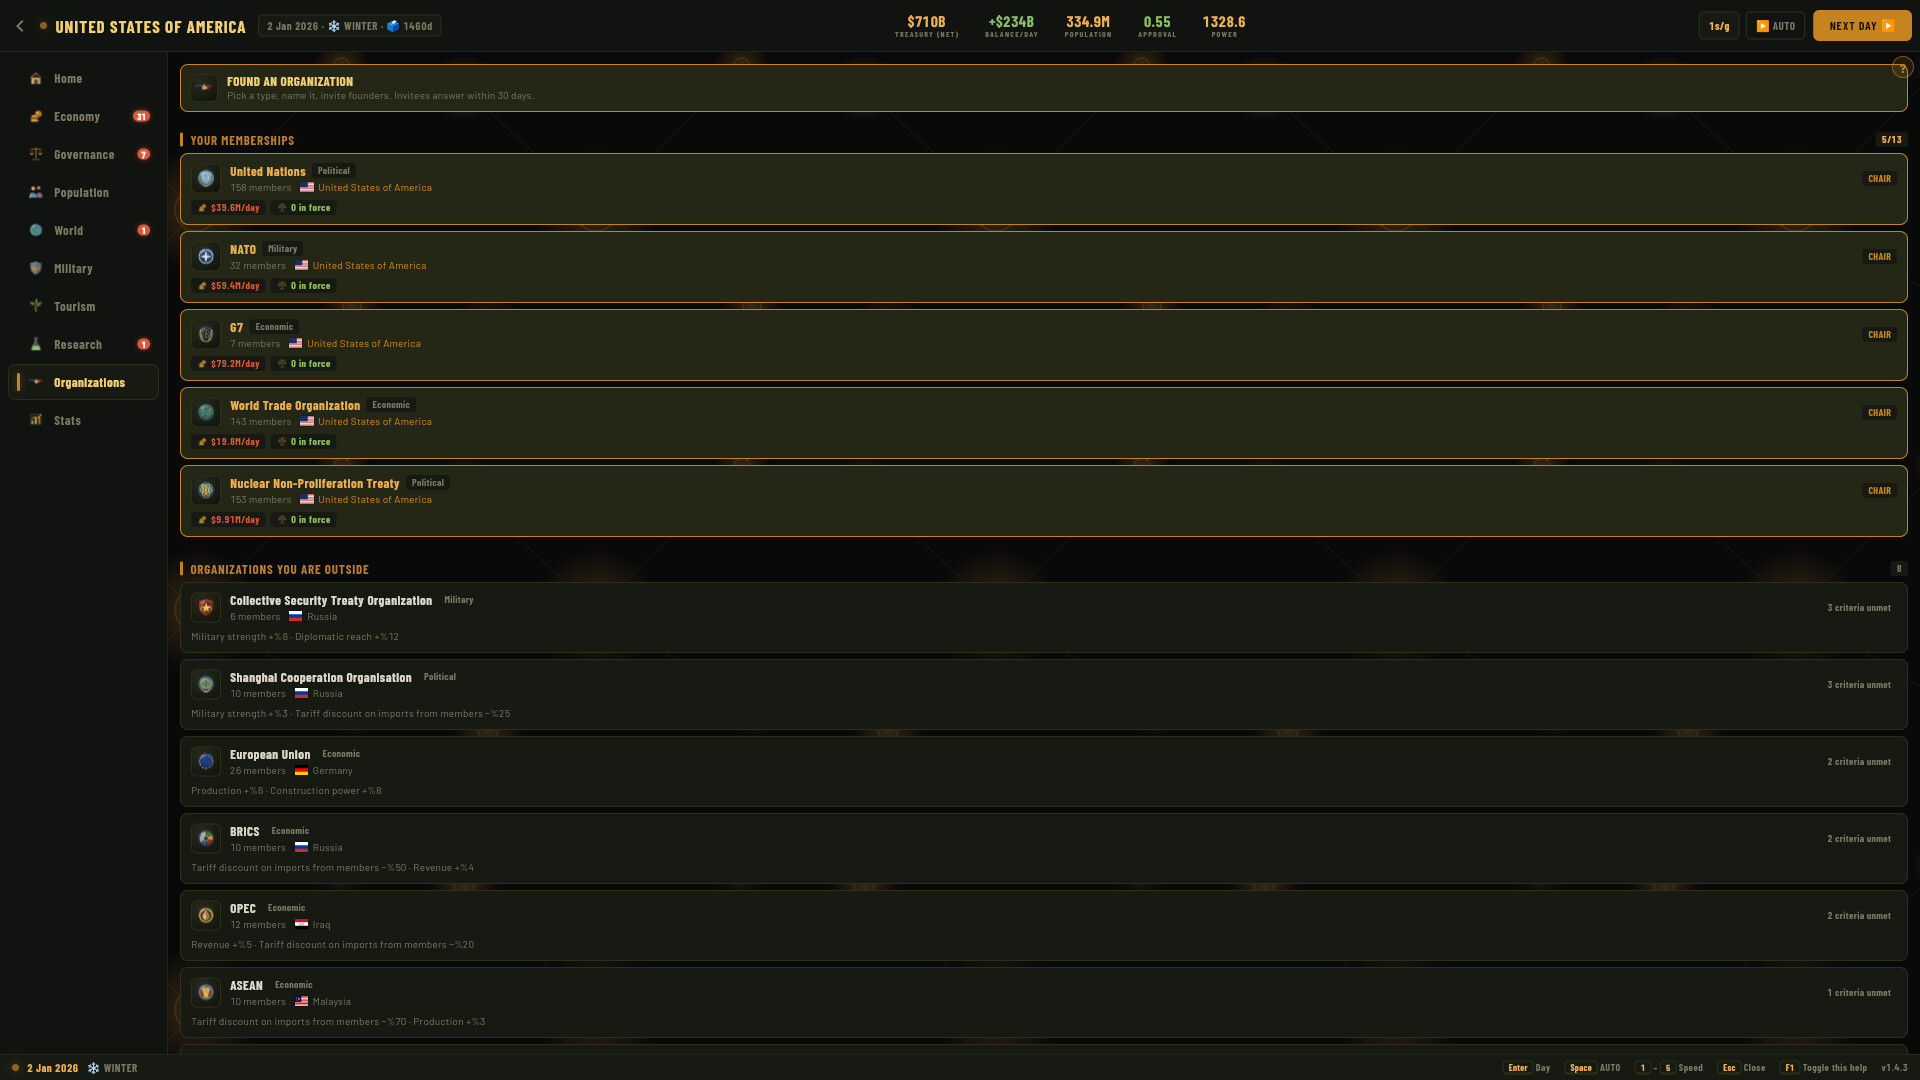Click the 5/13 memberships counter
This screenshot has height=1080, width=1920.
click(x=1891, y=140)
